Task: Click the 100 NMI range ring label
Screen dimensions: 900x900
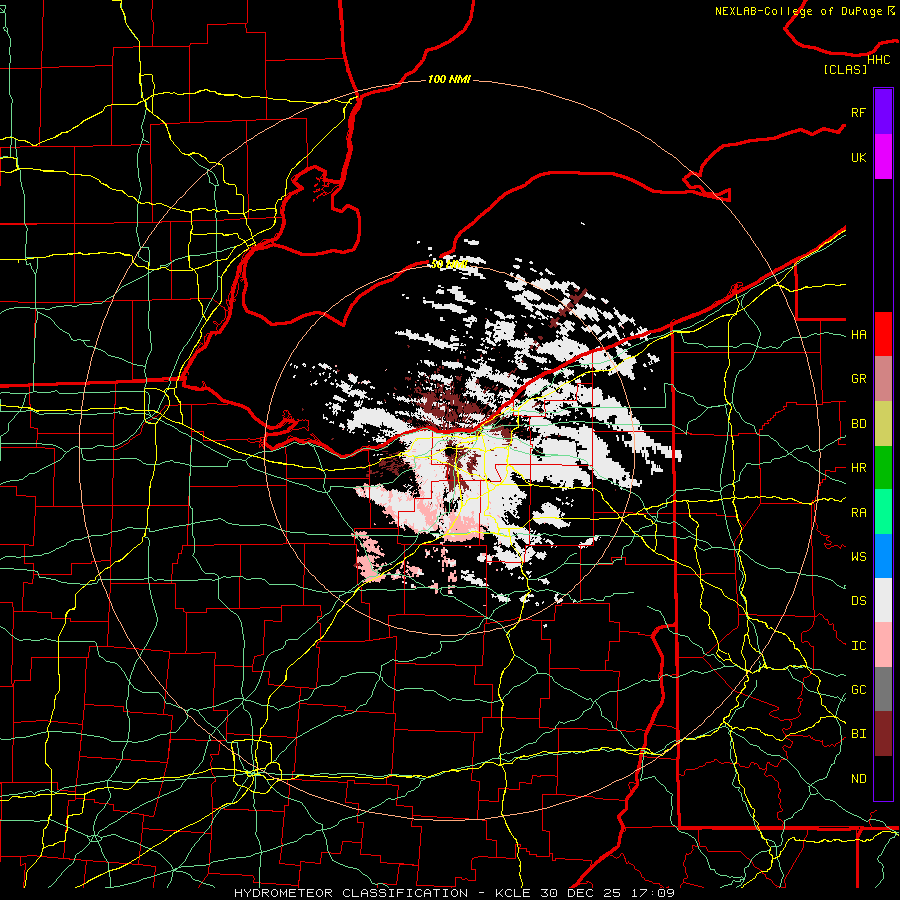Action: (449, 79)
